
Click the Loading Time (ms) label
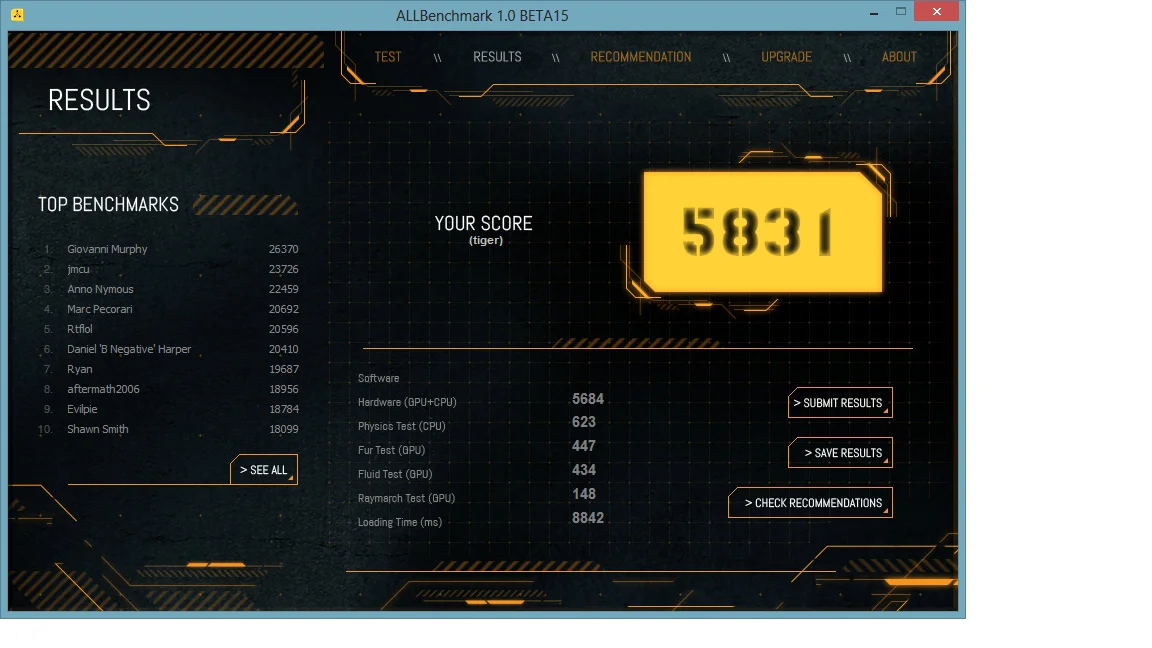pos(400,522)
